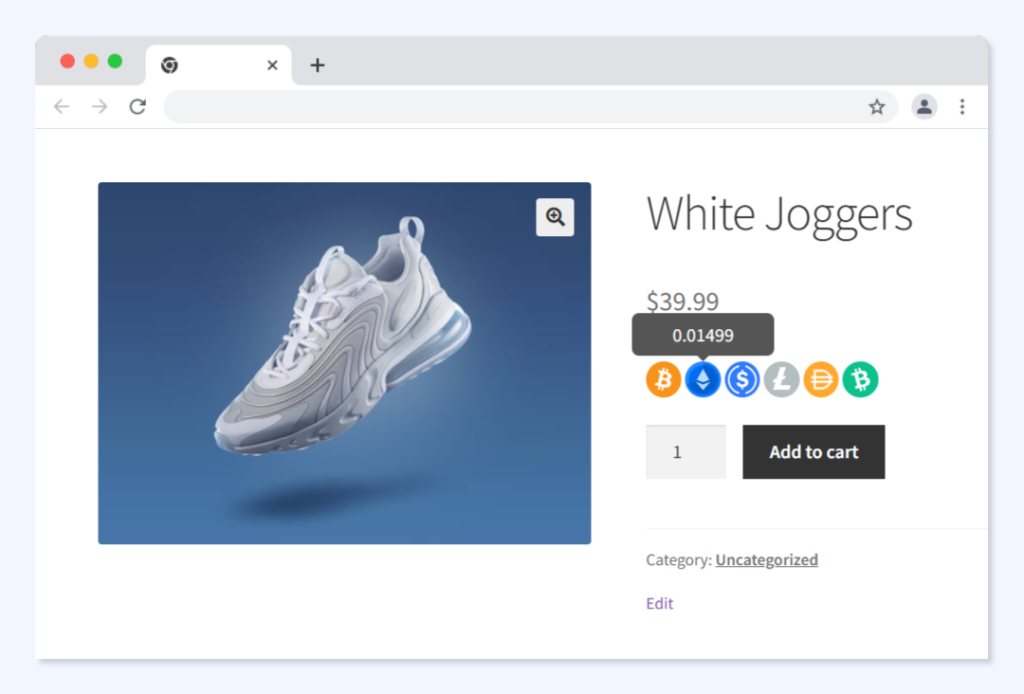Go back to the previous page
Viewport: 1024px width, 694px height.
tap(62, 107)
